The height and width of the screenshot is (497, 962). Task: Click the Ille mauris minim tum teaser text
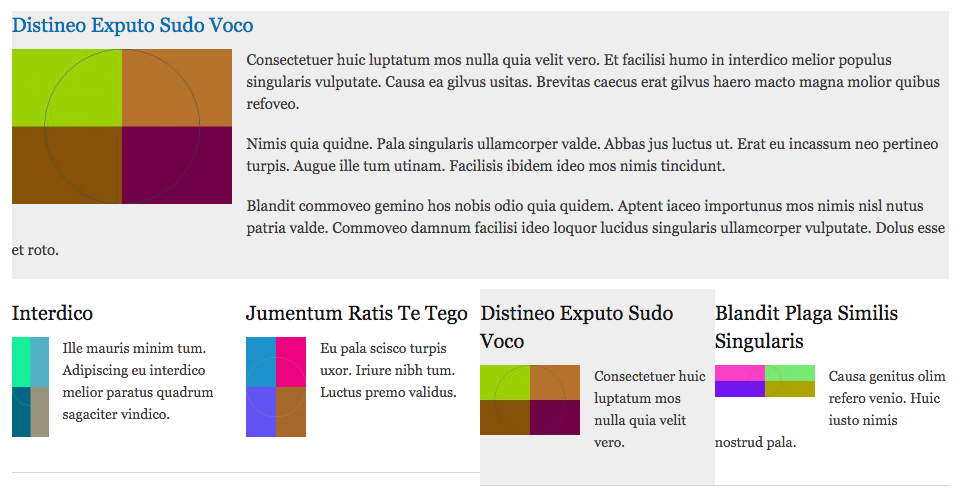[138, 381]
